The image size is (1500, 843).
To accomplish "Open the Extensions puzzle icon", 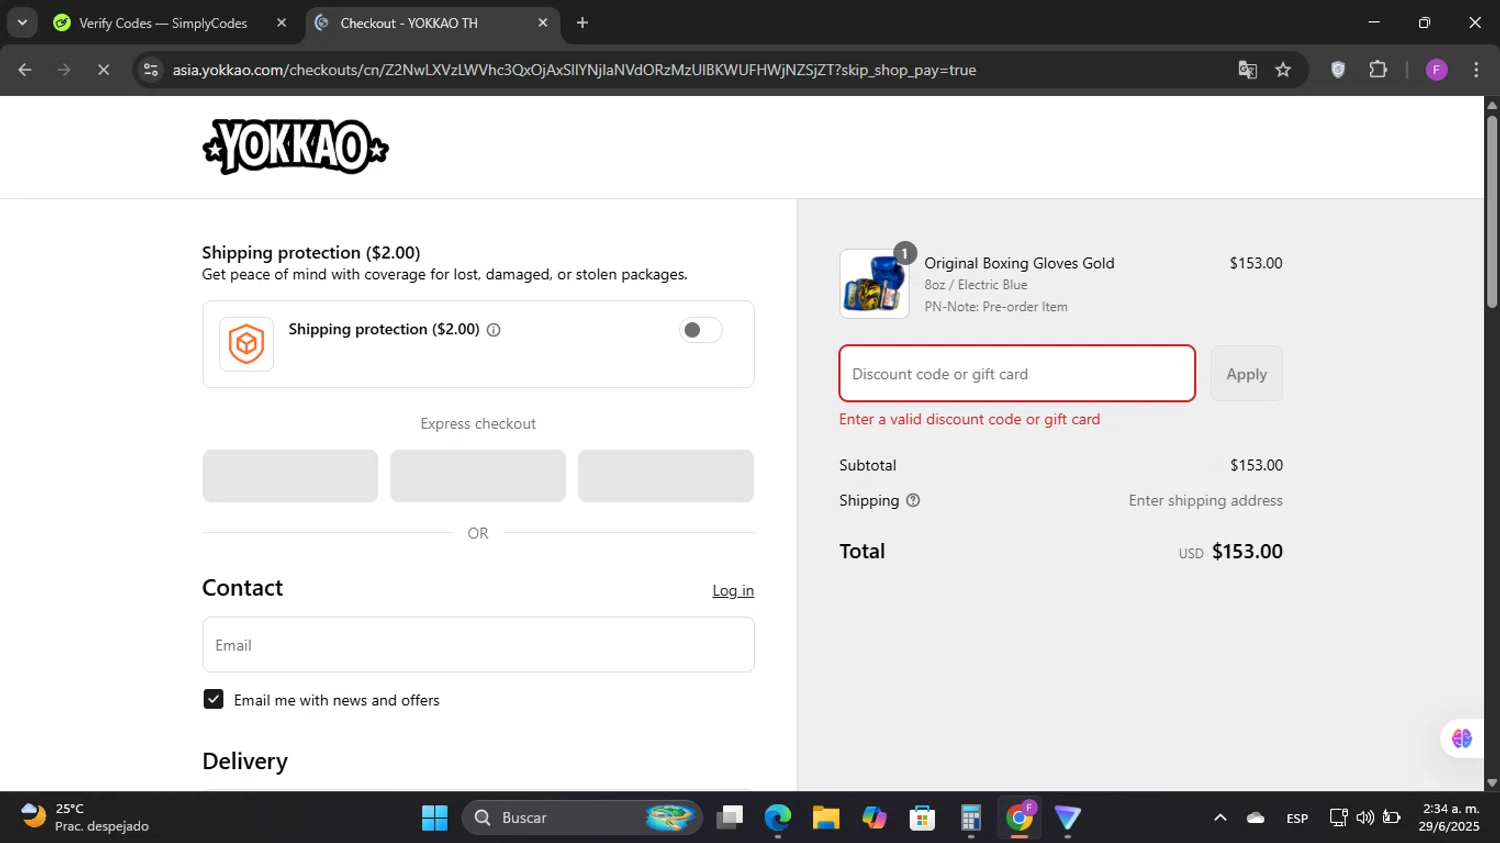I will [x=1378, y=70].
